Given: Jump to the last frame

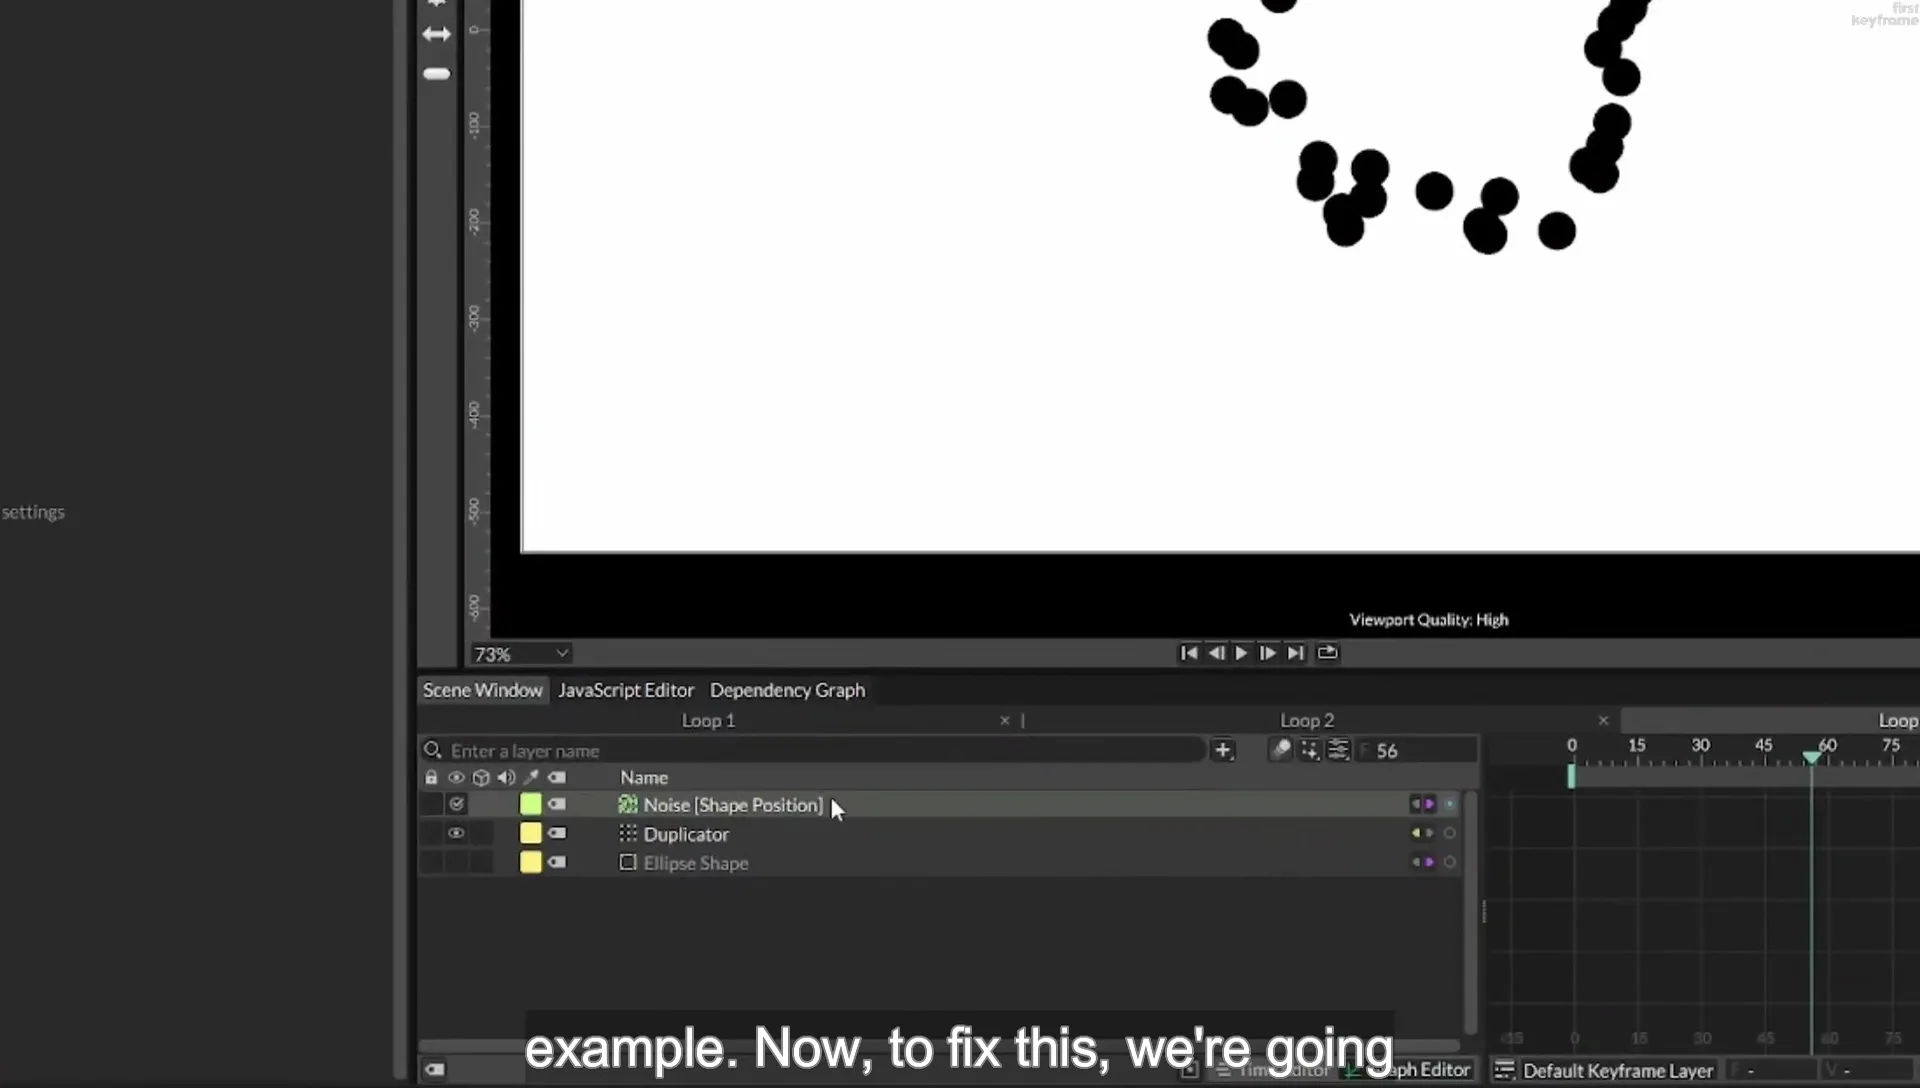Looking at the screenshot, I should (1296, 653).
